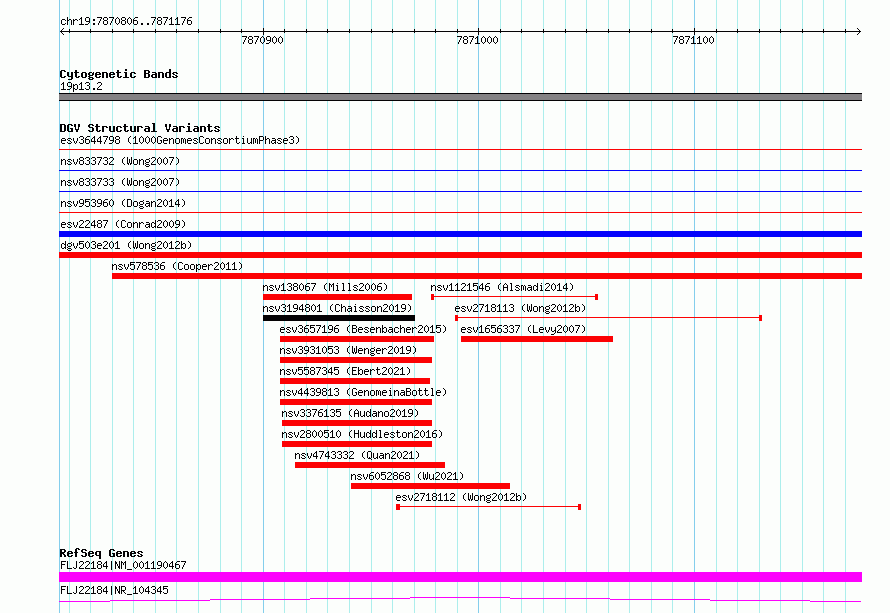Select nsv953960 (Dogan2014) variant label
The image size is (890, 613).
pyautogui.click(x=123, y=203)
